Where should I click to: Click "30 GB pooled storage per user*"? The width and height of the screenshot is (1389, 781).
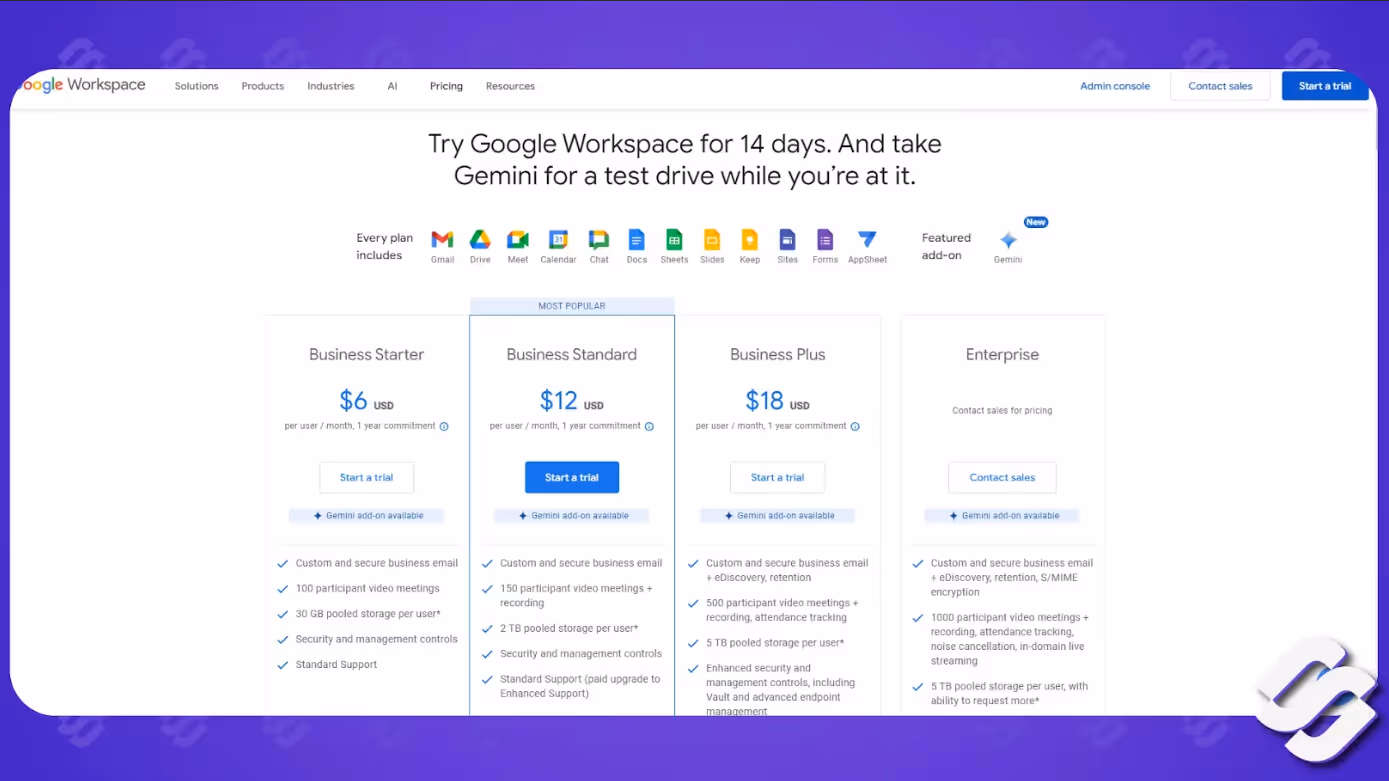tap(368, 614)
